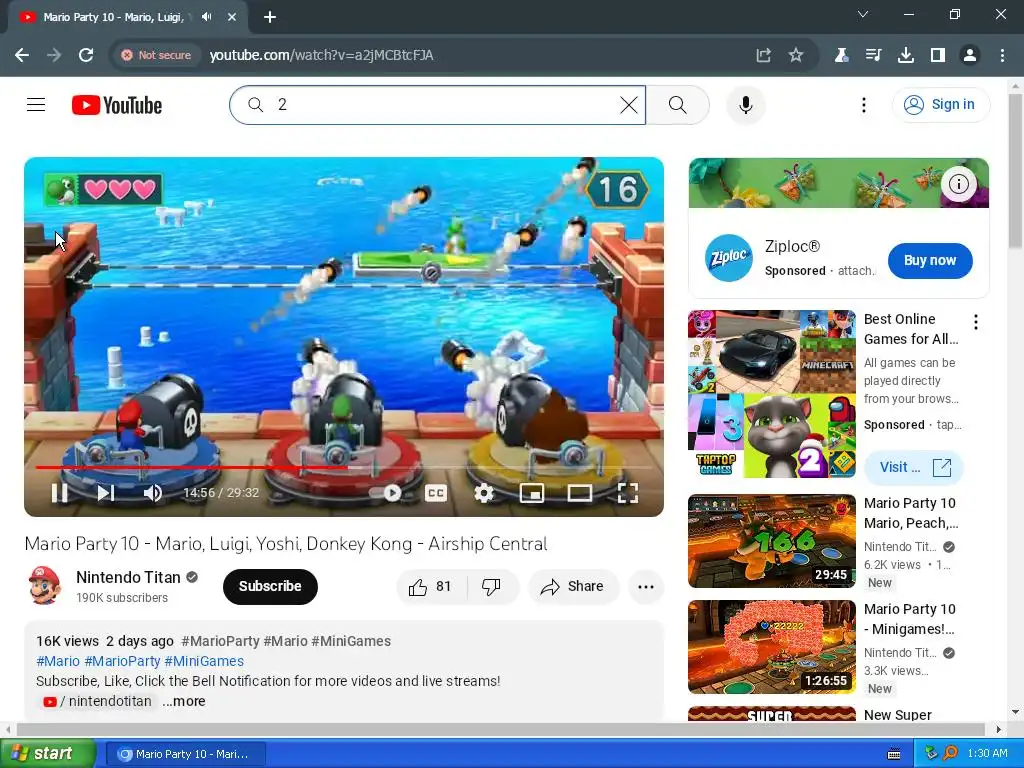
Task: Select the Mario Party 10 browser tab
Action: click(127, 17)
